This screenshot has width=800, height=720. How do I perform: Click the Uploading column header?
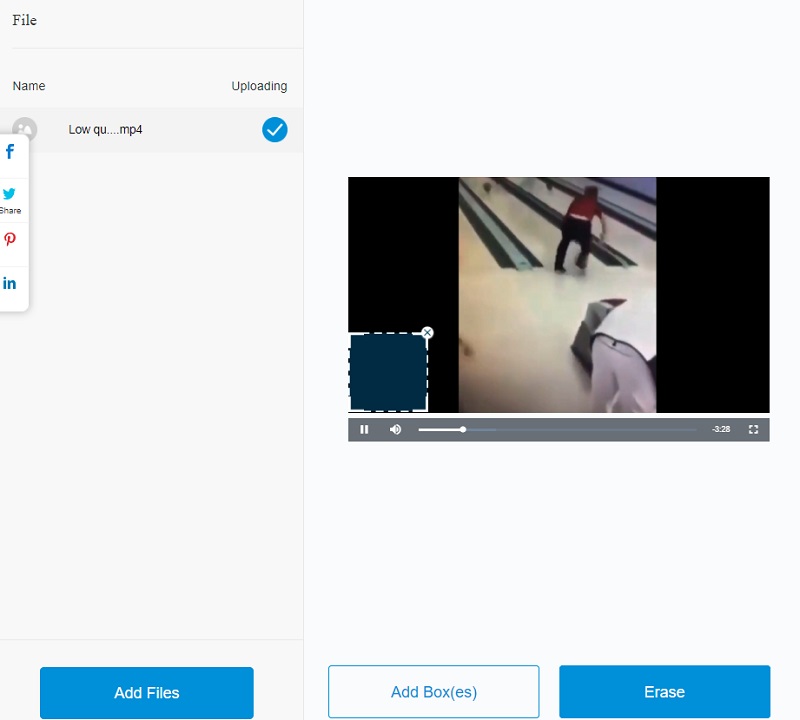(259, 86)
